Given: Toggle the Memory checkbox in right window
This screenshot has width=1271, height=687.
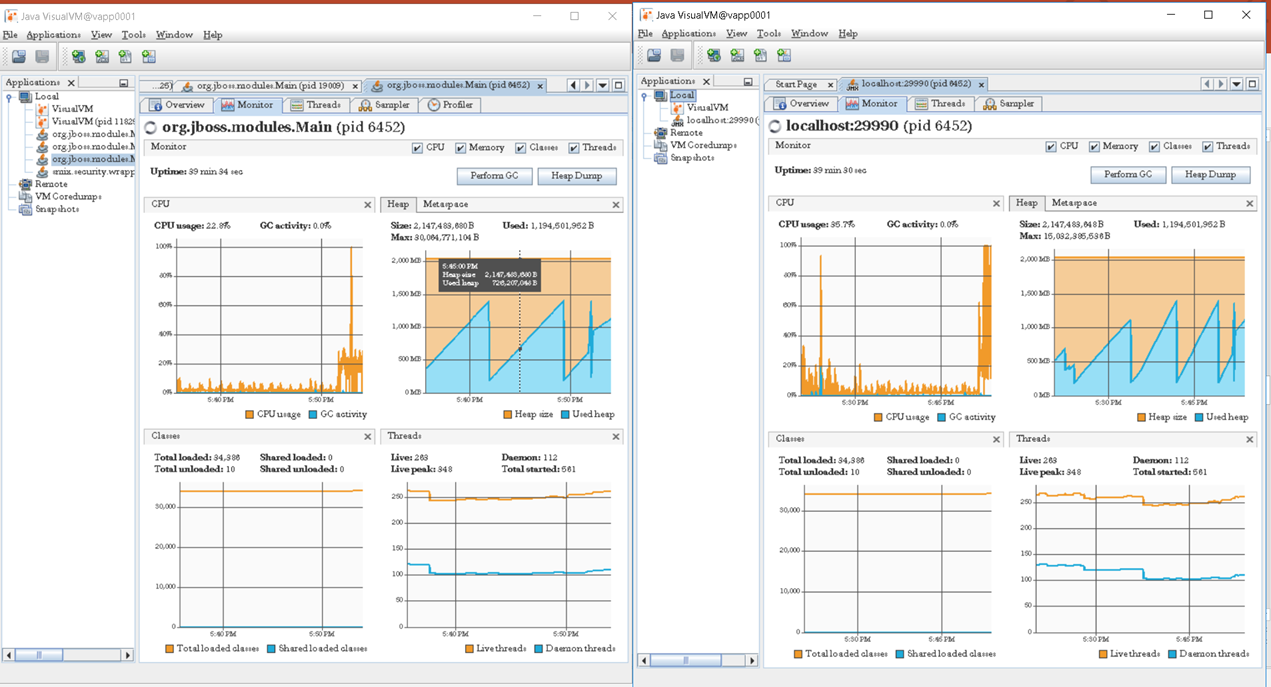Looking at the screenshot, I should [x=1094, y=147].
